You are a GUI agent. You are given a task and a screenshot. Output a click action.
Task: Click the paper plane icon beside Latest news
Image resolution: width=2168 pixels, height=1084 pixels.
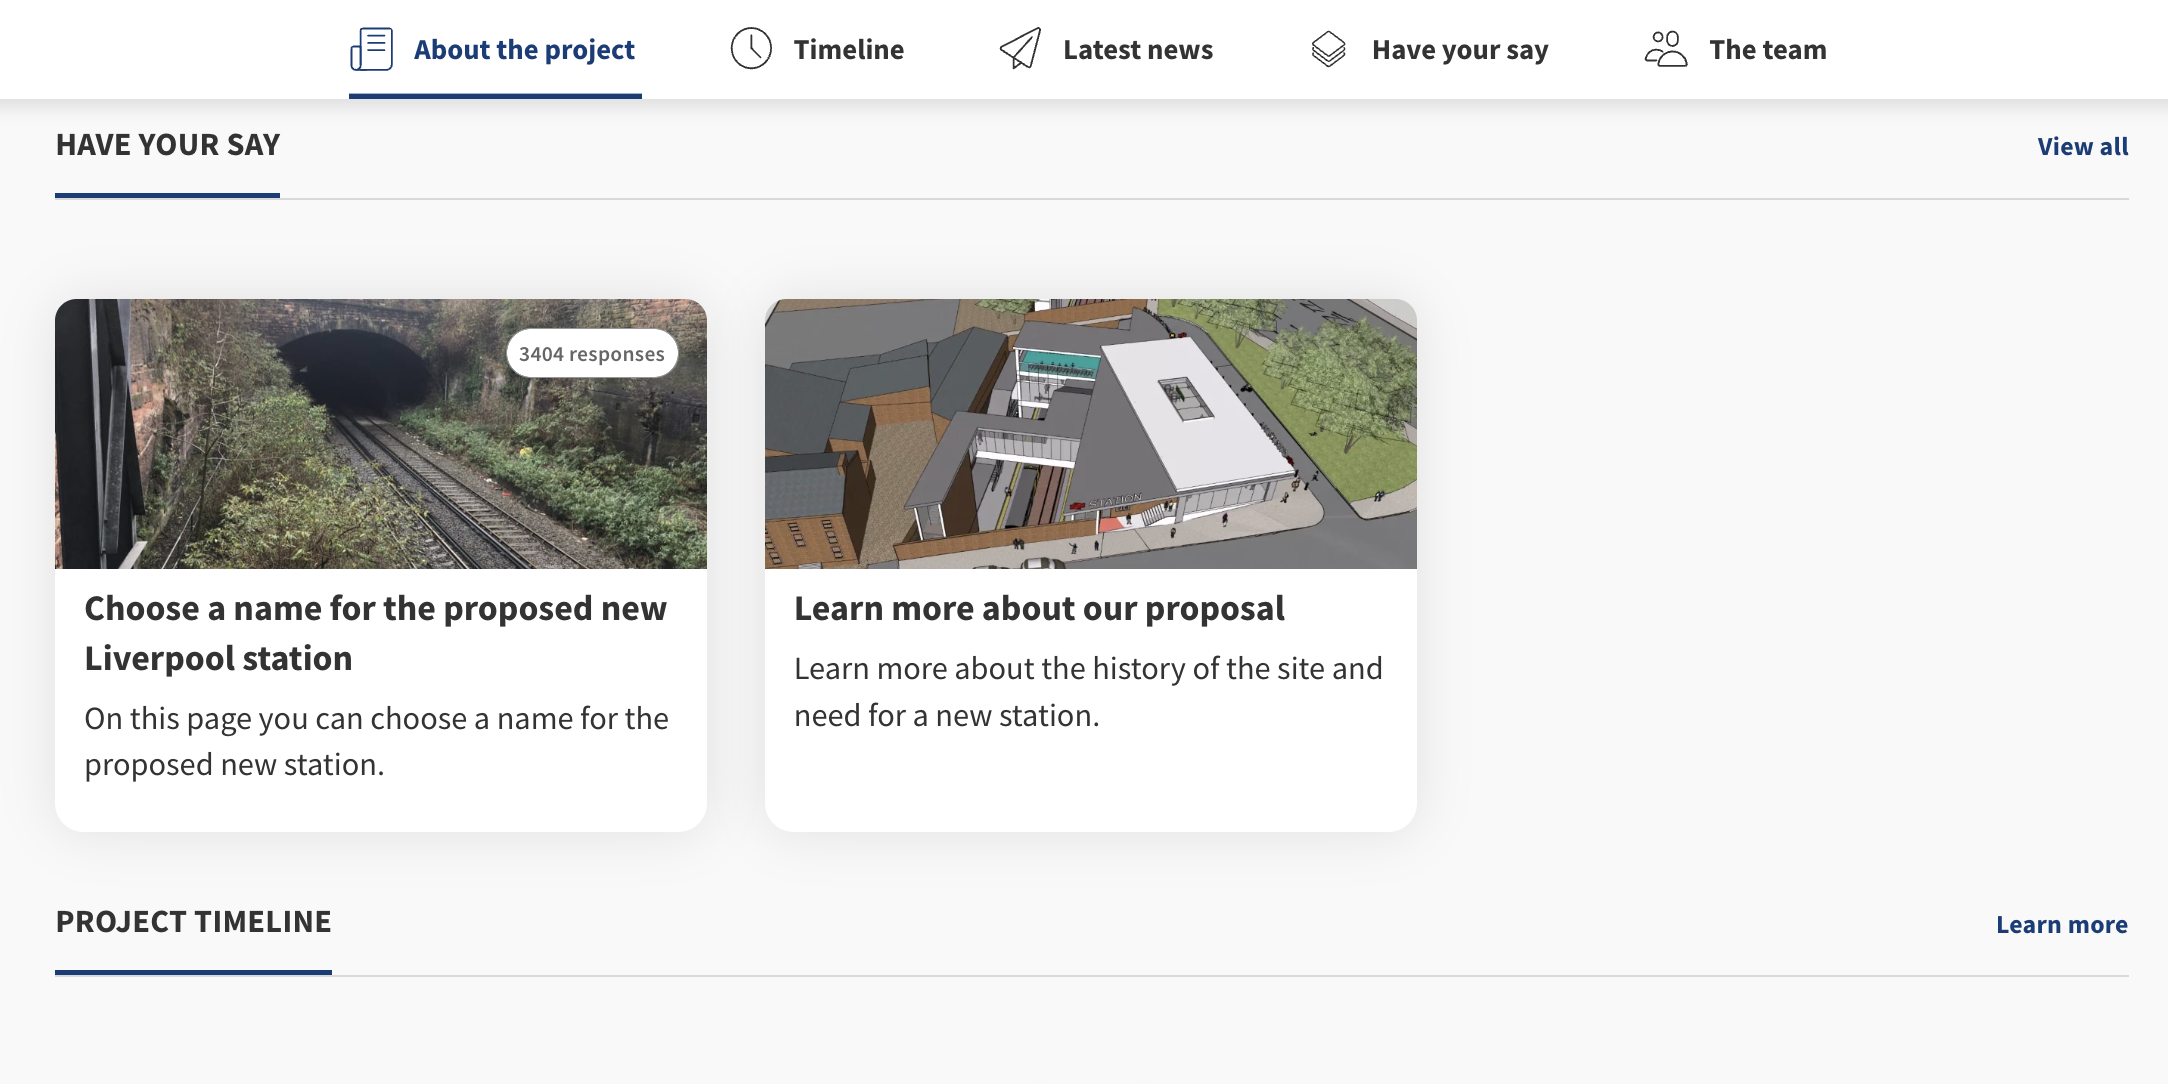1020,49
